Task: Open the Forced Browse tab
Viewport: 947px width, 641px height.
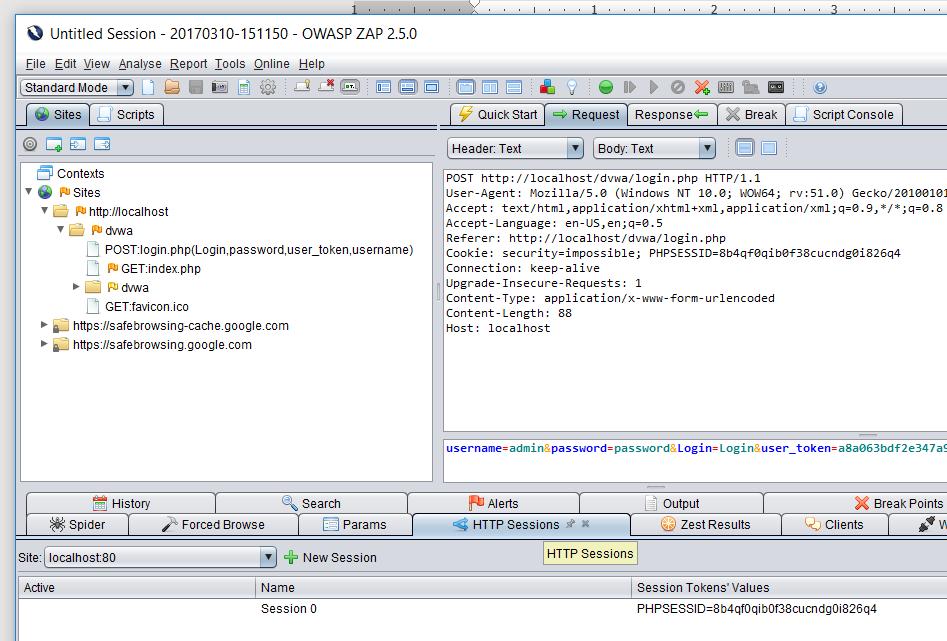Action: click(213, 524)
